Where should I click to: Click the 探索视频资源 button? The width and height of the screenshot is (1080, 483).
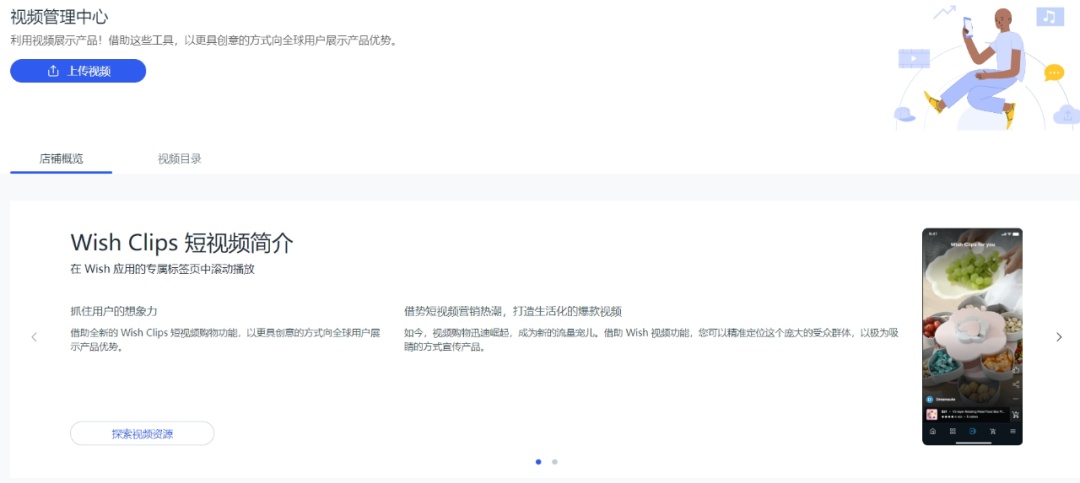(142, 433)
